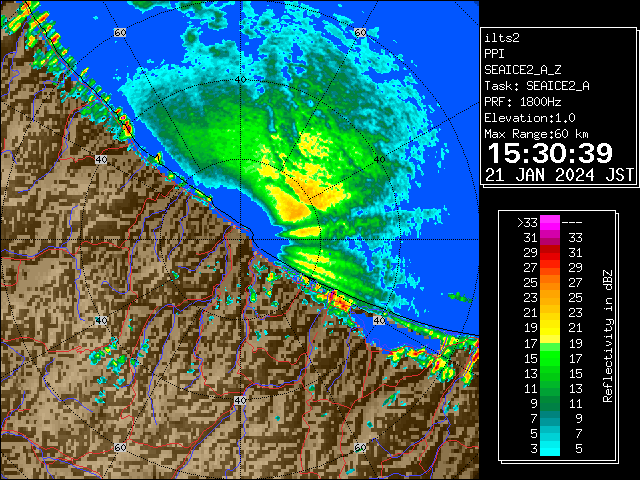Click the orange legend swatch between 25 and 27
This screenshot has height=480, width=640.
[x=550, y=283]
